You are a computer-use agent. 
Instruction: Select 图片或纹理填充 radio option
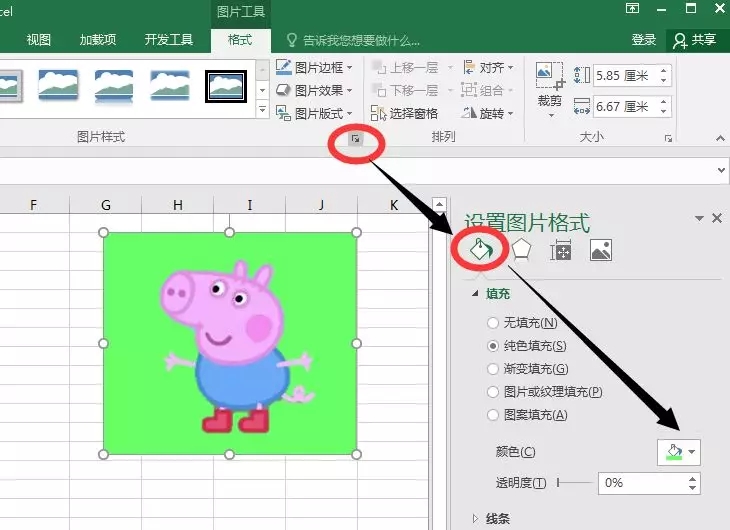(x=492, y=392)
